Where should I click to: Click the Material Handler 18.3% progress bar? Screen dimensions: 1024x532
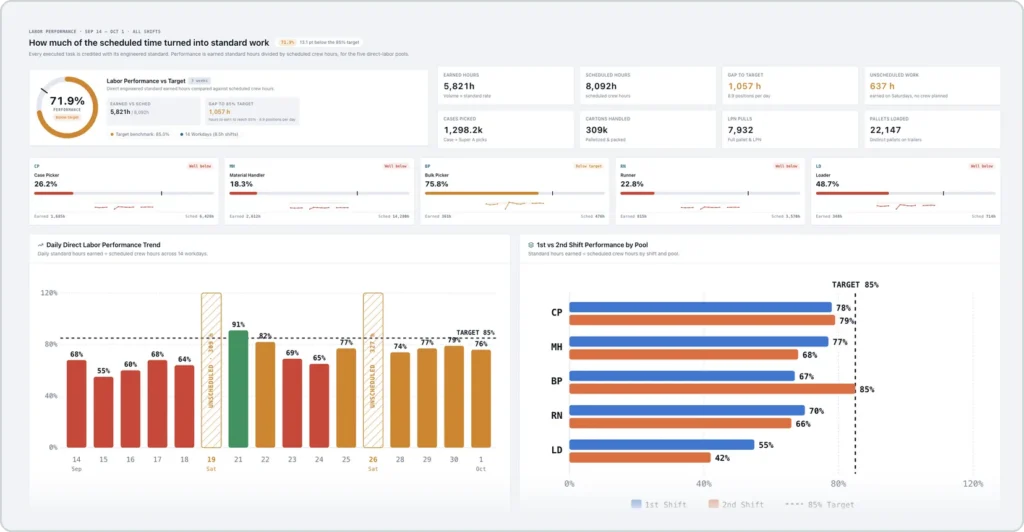point(319,193)
